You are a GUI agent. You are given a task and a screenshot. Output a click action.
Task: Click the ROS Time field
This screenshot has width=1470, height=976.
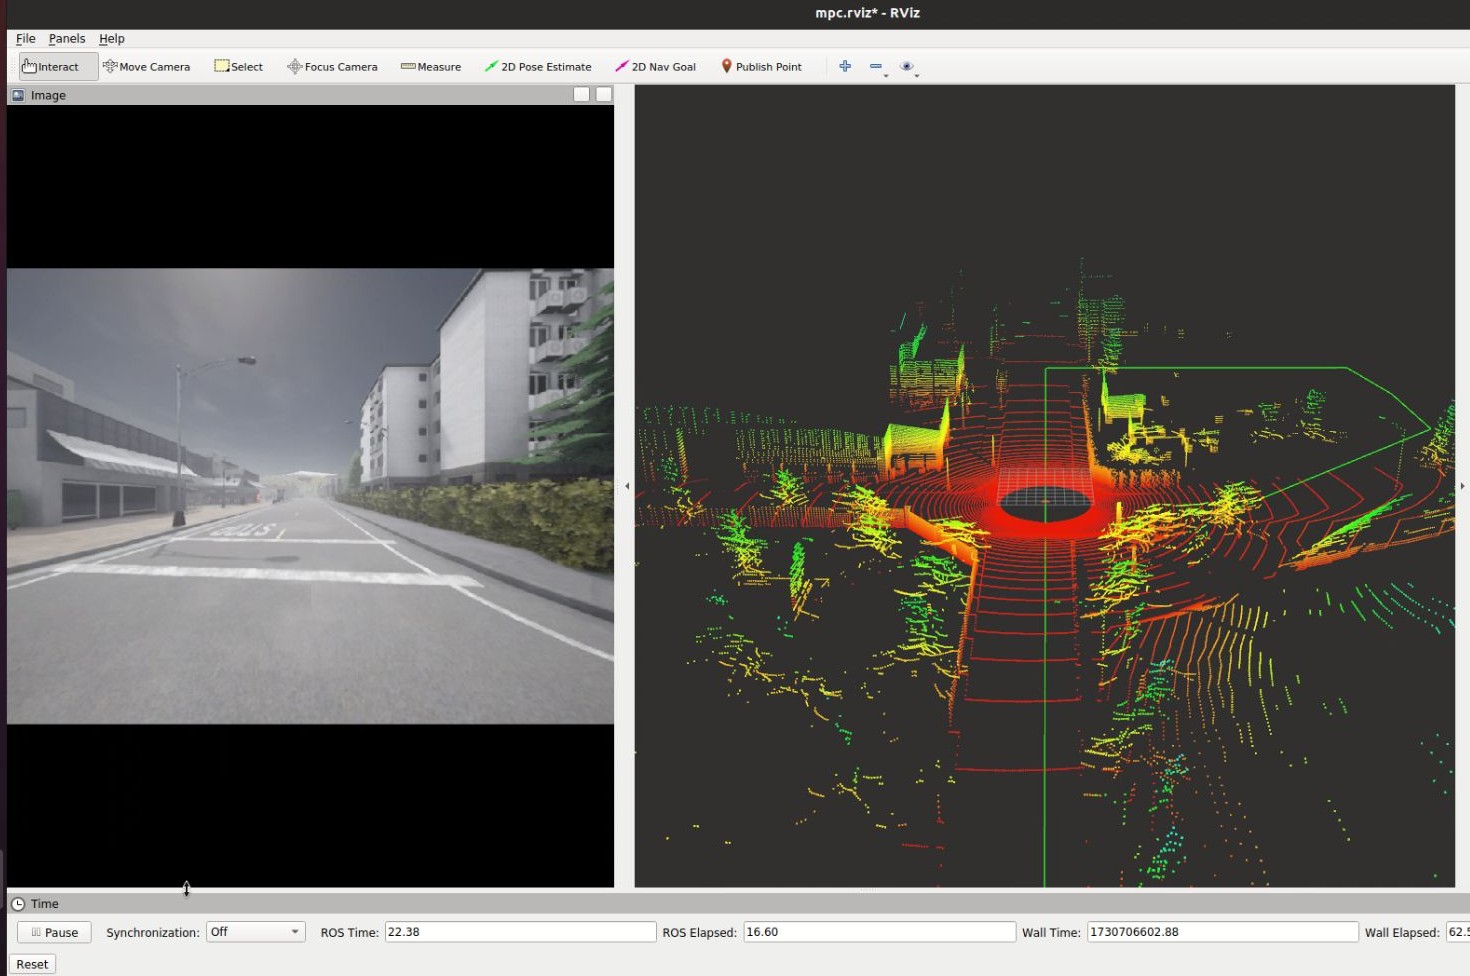point(519,932)
